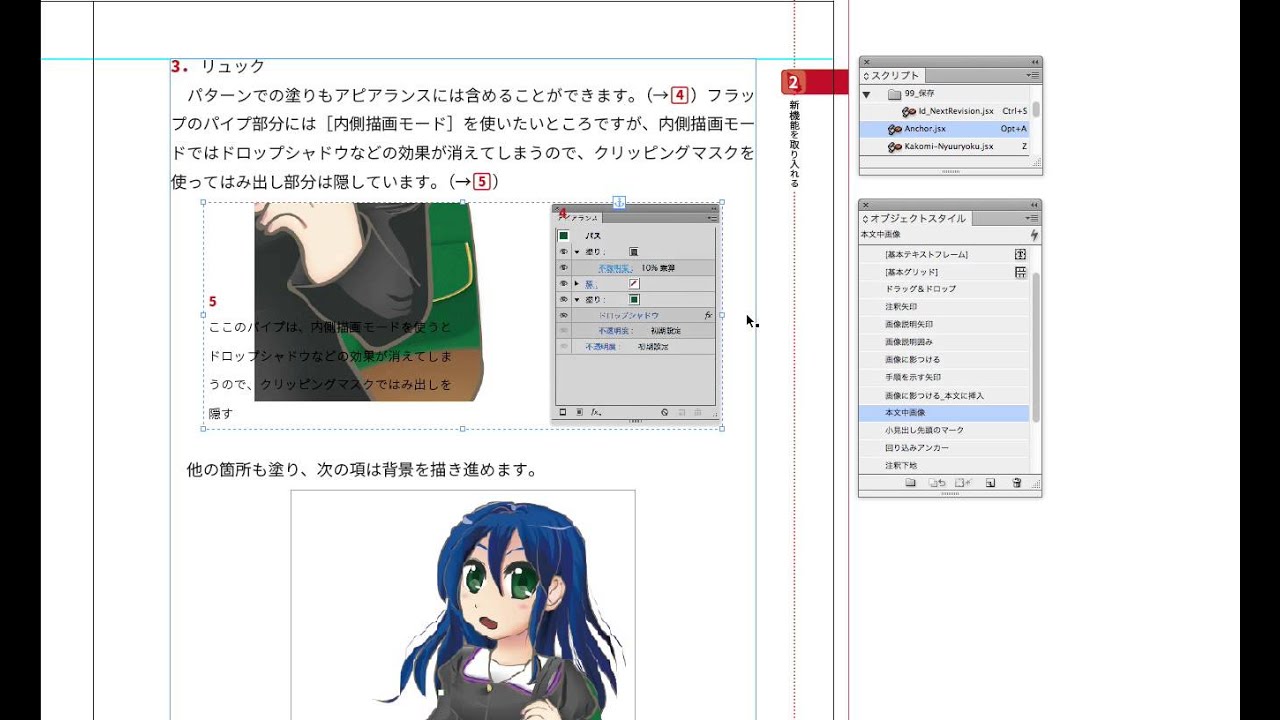Viewport: 1280px width, 720px height.
Task: Apply the 画像説明矢印 object style
Action: (x=945, y=325)
